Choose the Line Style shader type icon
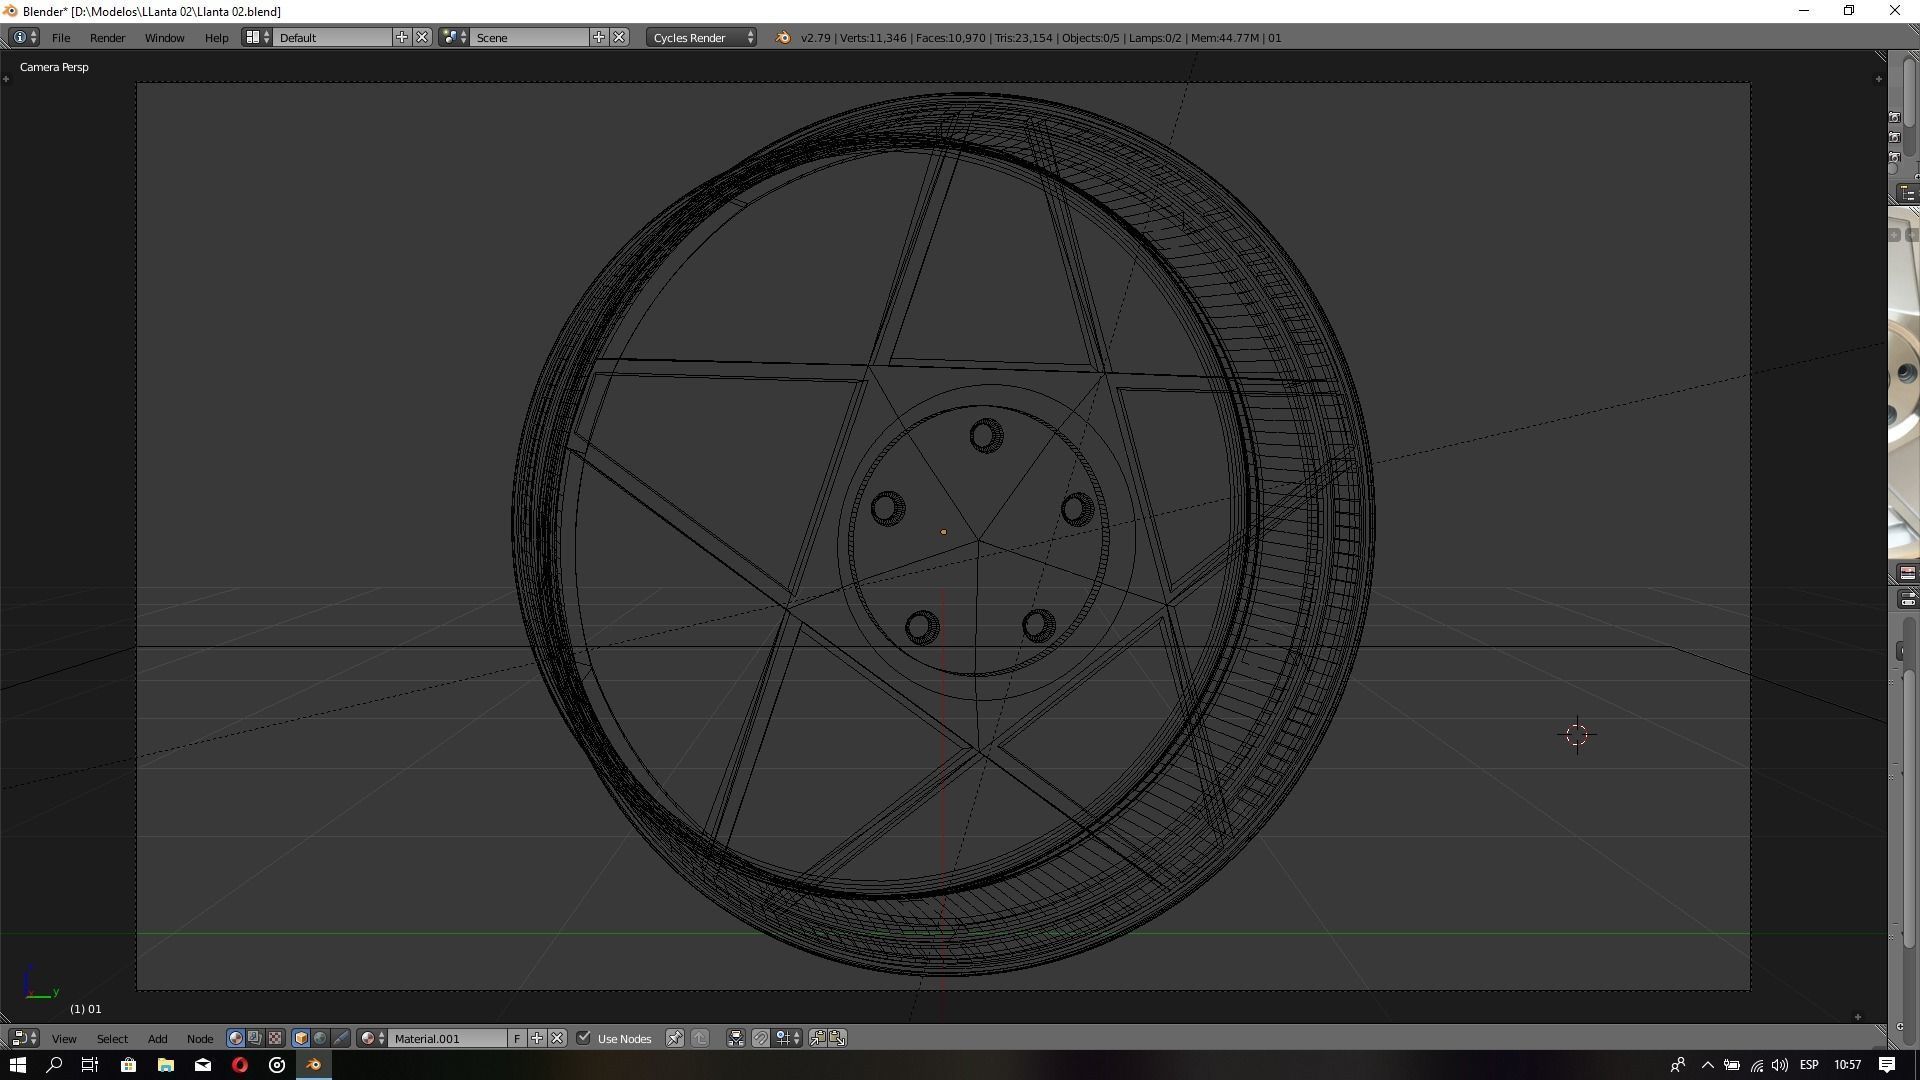The image size is (1920, 1080). point(340,1038)
